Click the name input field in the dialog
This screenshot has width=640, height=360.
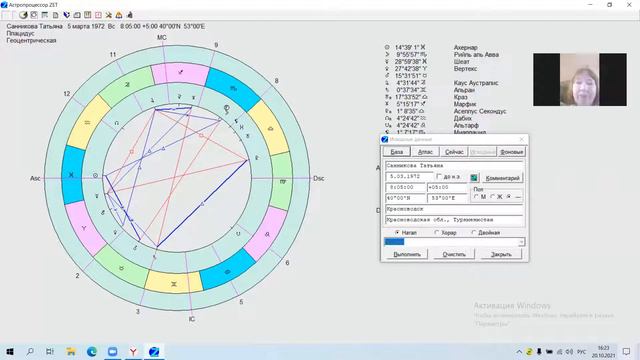[x=454, y=166]
